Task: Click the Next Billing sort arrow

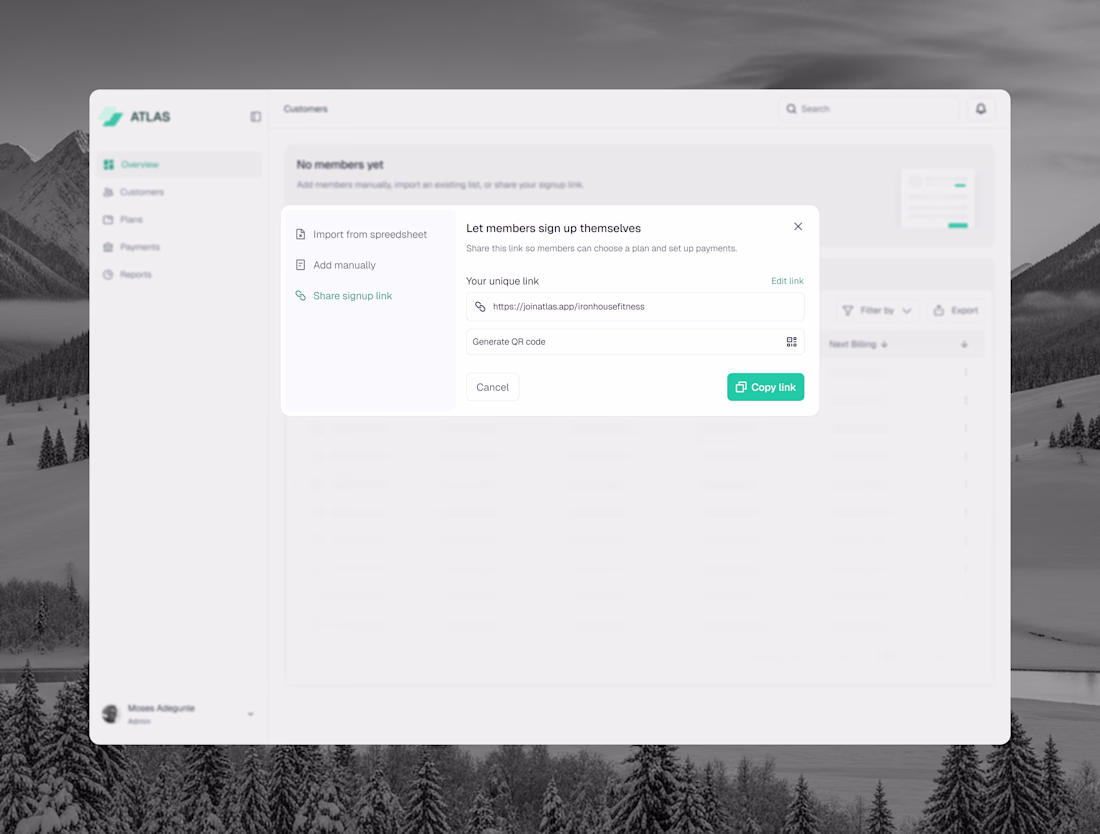Action: 885,344
